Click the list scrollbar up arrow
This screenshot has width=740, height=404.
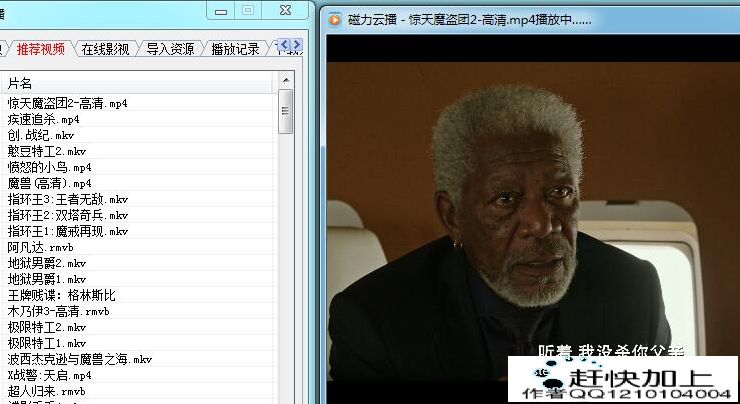[286, 81]
